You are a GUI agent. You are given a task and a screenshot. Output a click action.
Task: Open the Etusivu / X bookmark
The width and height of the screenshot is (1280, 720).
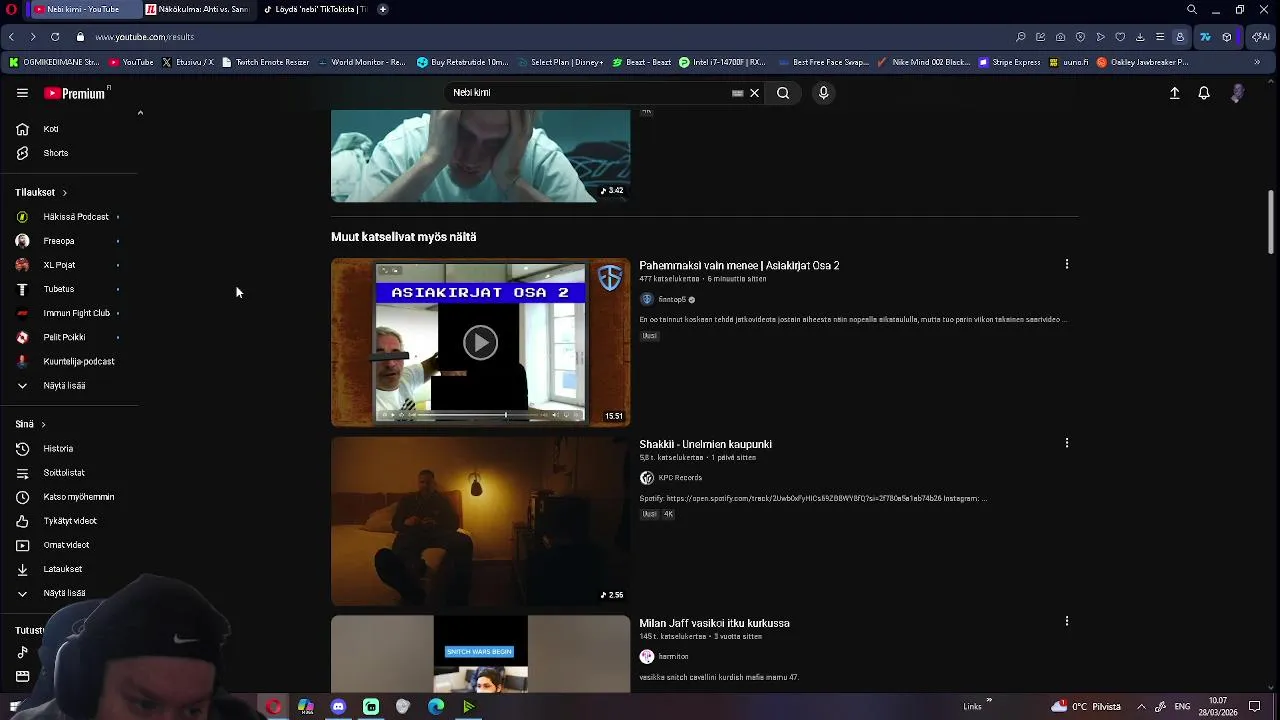(188, 62)
